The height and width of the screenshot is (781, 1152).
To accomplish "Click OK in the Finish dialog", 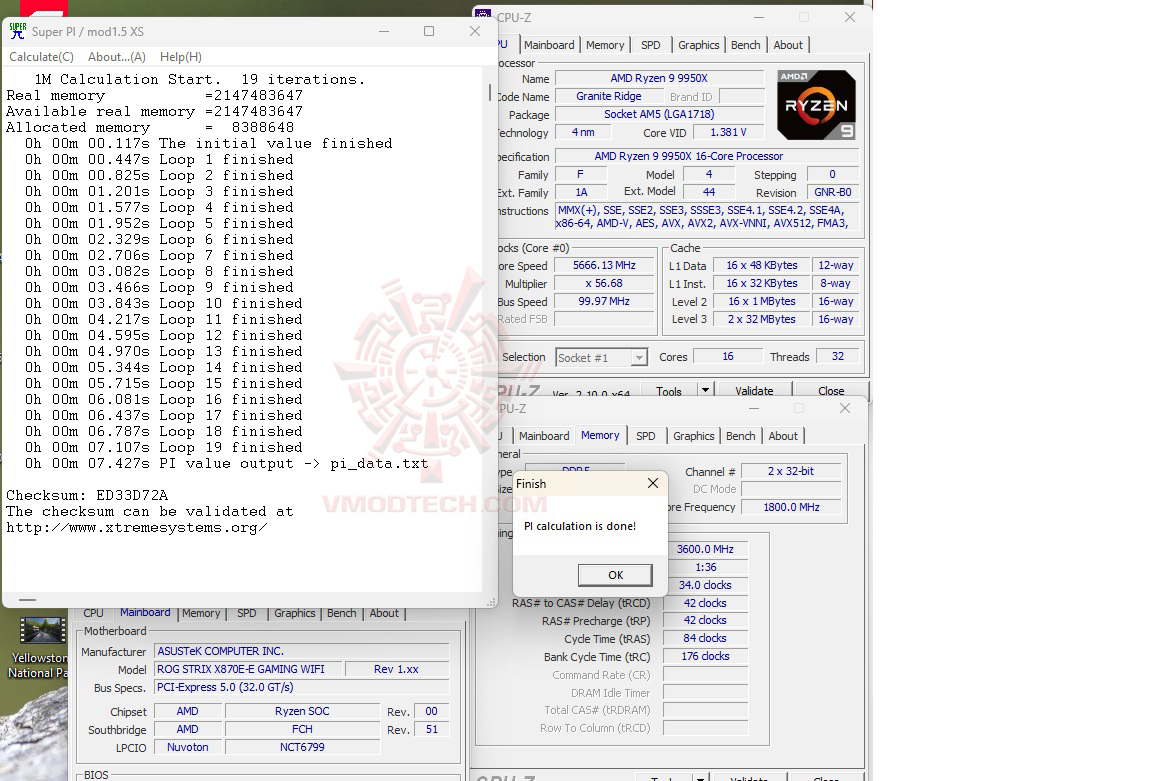I will [x=615, y=575].
